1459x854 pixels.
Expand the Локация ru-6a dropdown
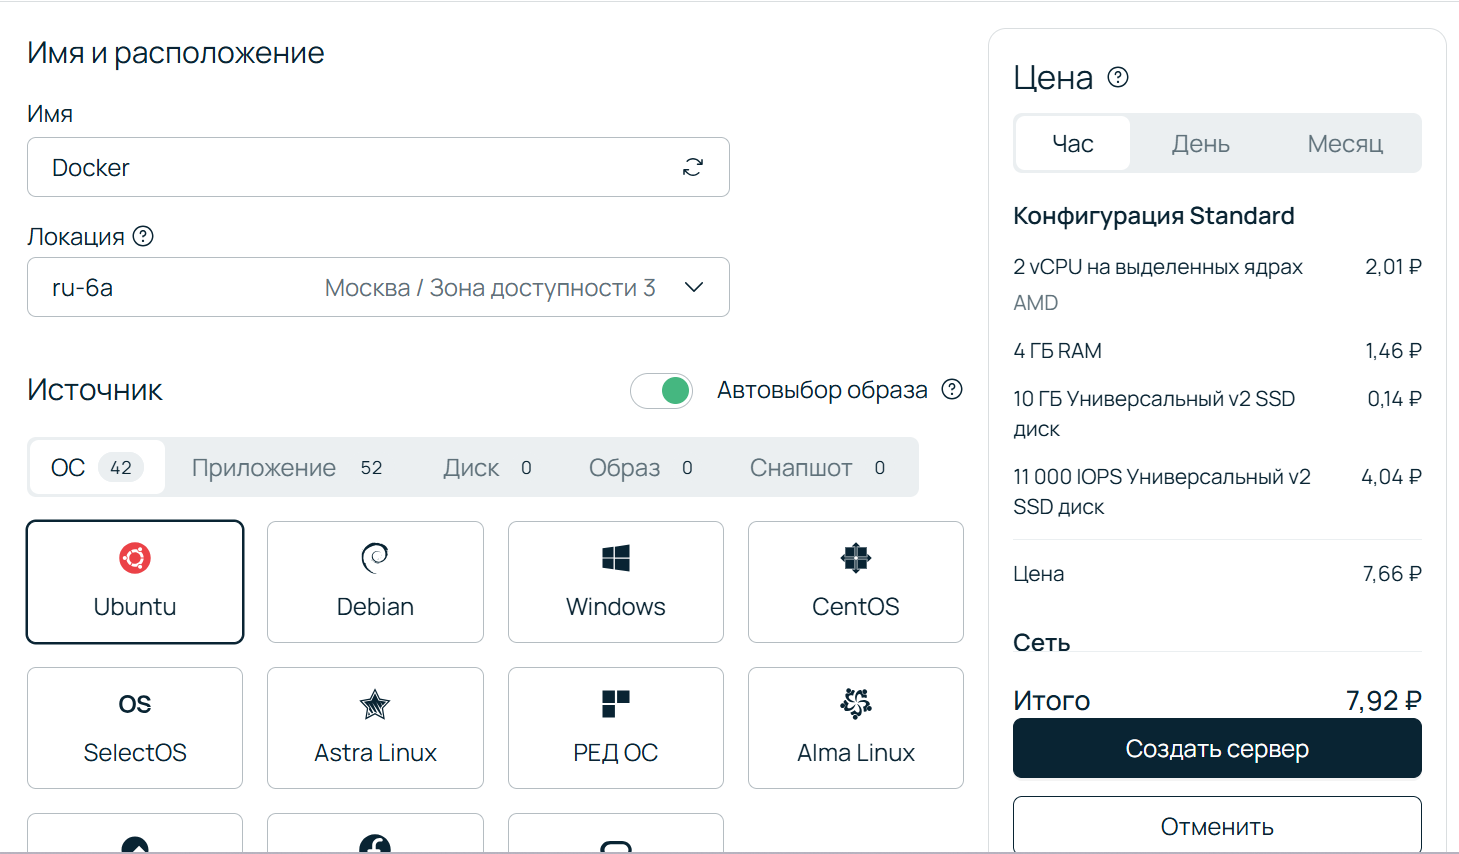pos(378,287)
